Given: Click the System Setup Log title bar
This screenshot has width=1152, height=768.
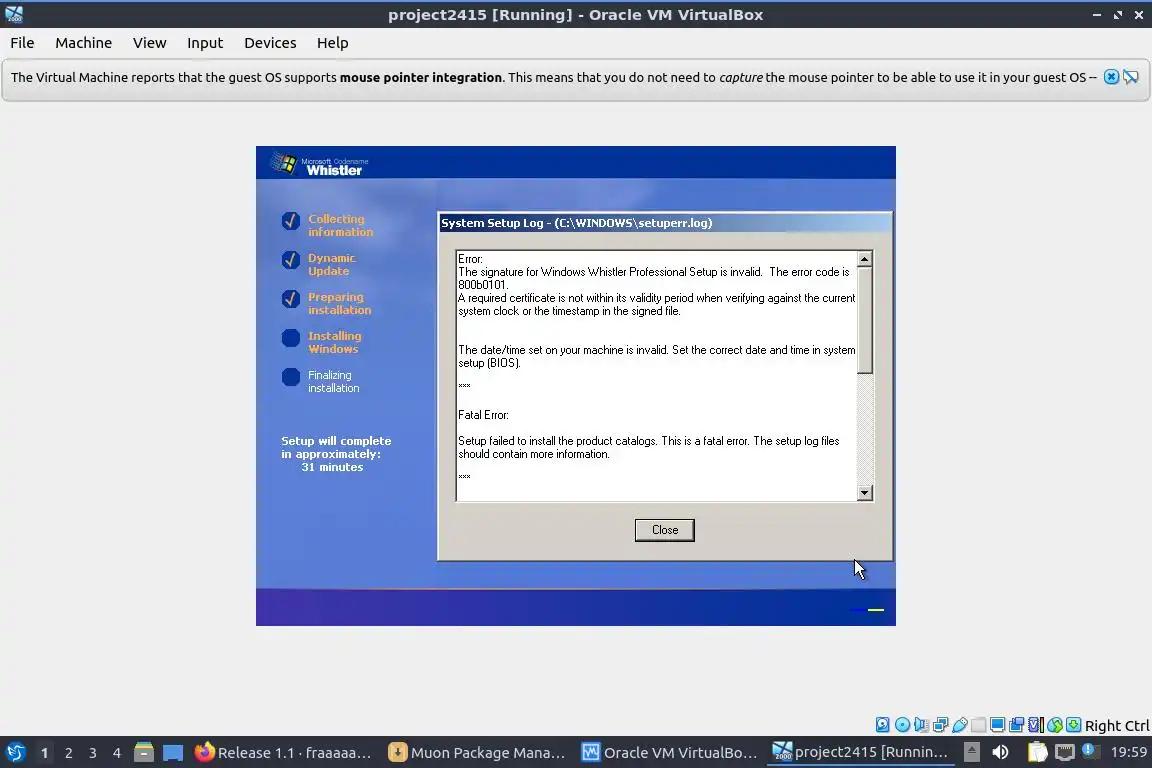Looking at the screenshot, I should (x=664, y=223).
